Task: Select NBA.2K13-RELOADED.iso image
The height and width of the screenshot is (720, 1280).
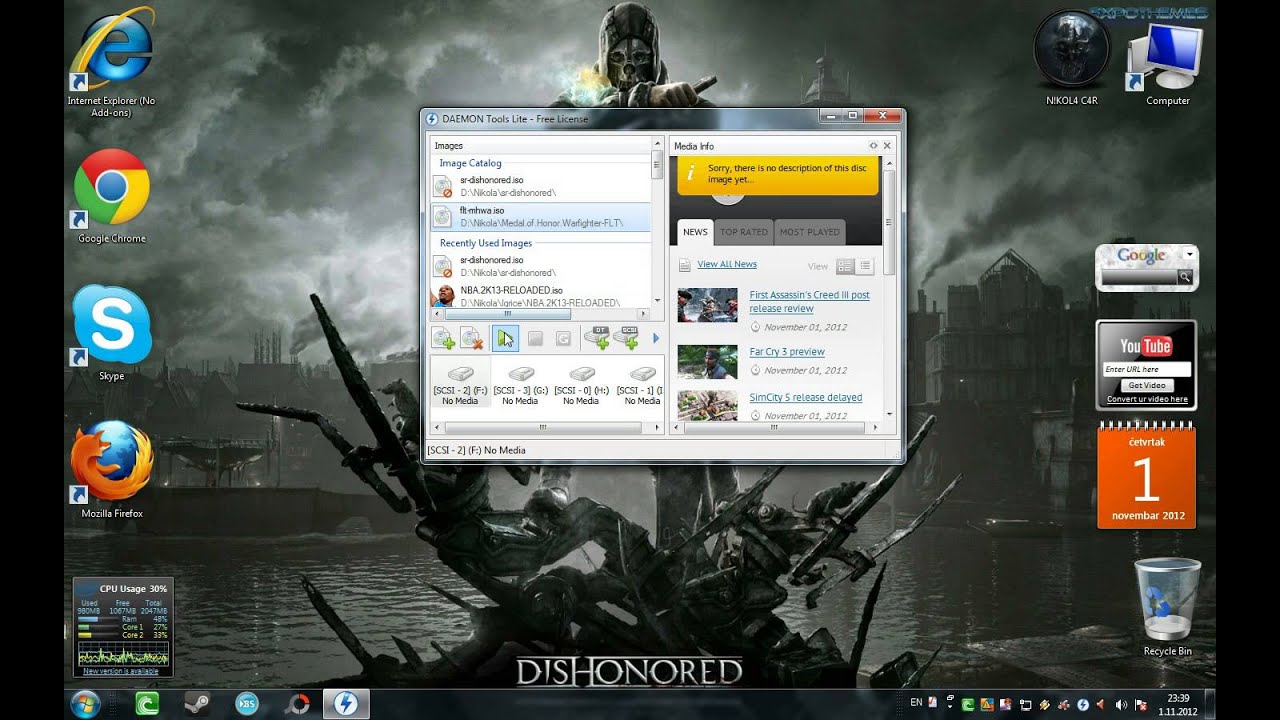Action: click(x=540, y=296)
